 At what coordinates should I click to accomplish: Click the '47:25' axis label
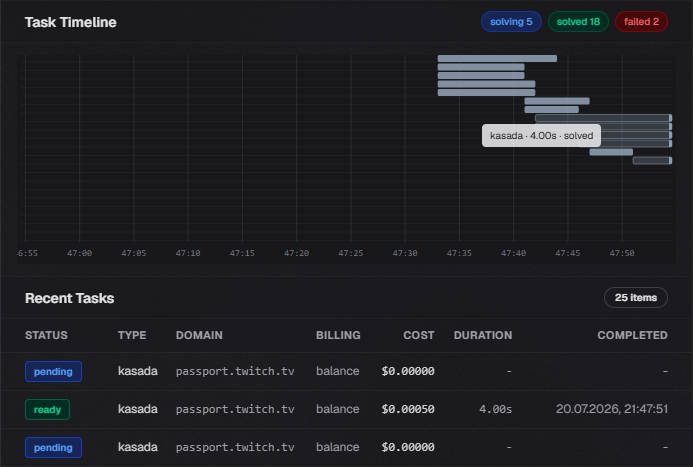pos(351,253)
